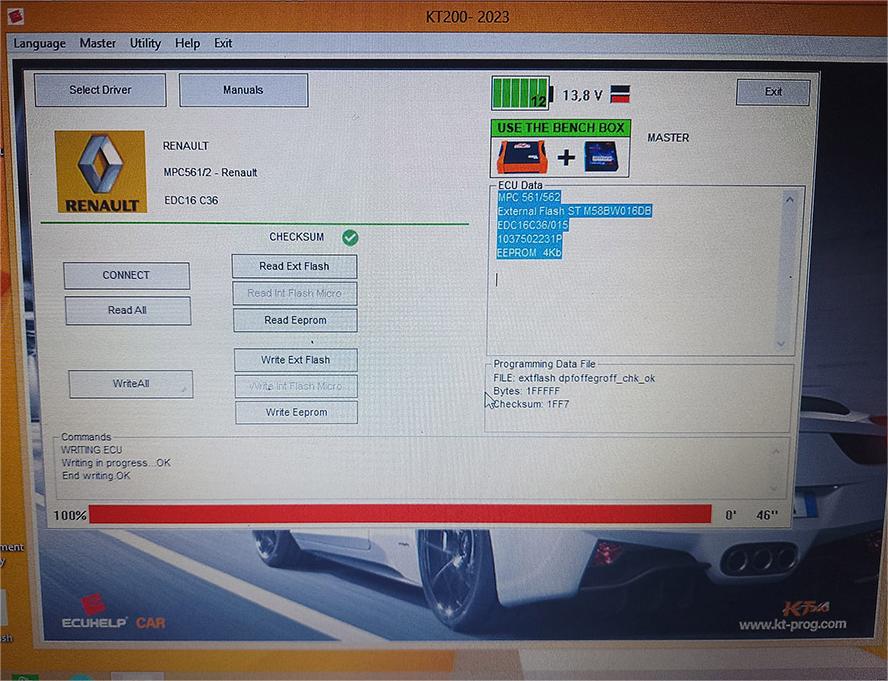Viewport: 888px width, 681px height.
Task: Click the 'WRITING ECU' command line
Action: click(x=91, y=450)
